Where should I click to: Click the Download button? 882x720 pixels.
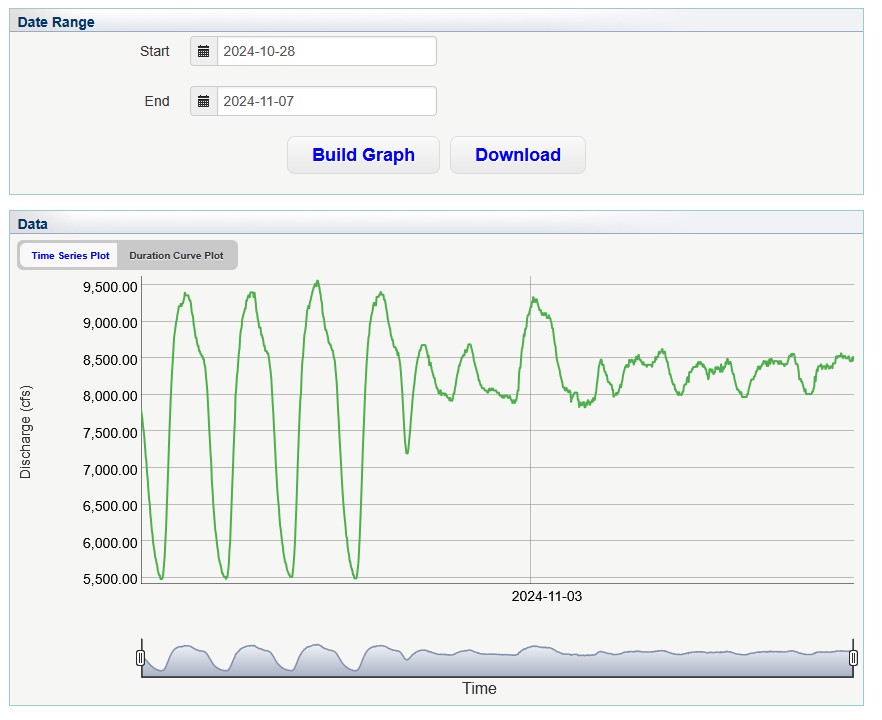(x=517, y=155)
